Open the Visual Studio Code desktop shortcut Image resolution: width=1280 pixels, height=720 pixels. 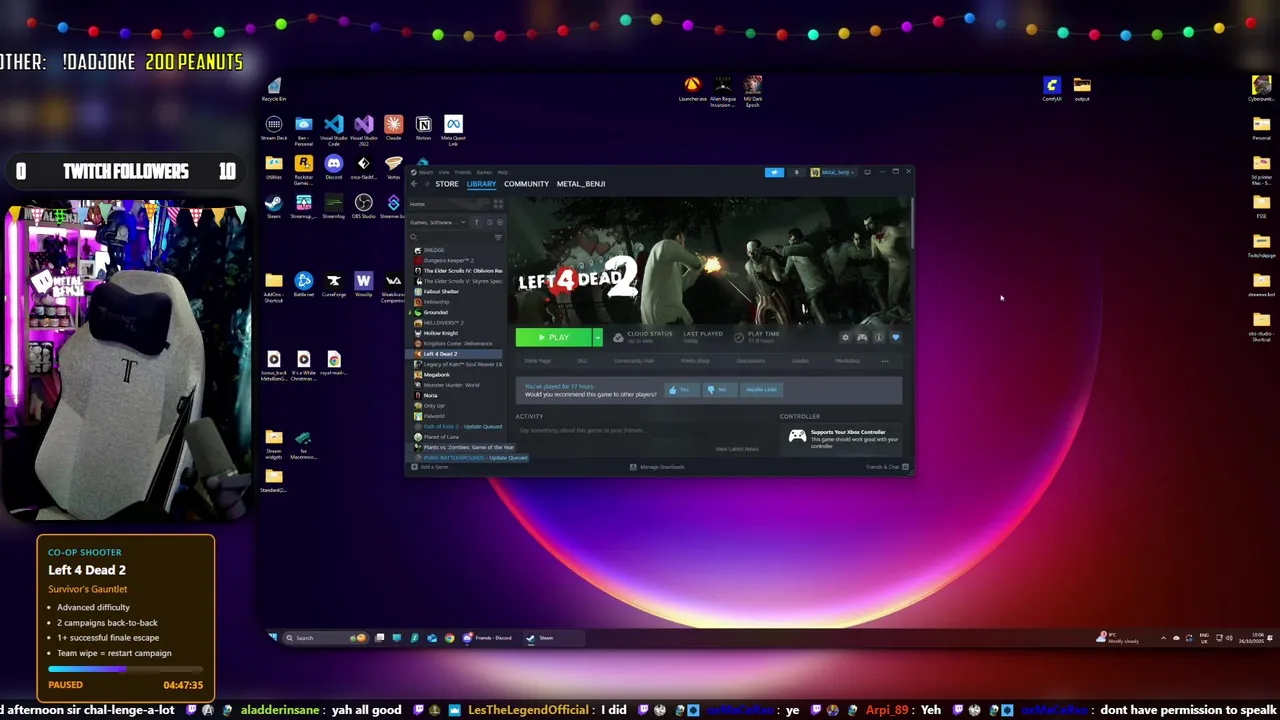point(334,130)
